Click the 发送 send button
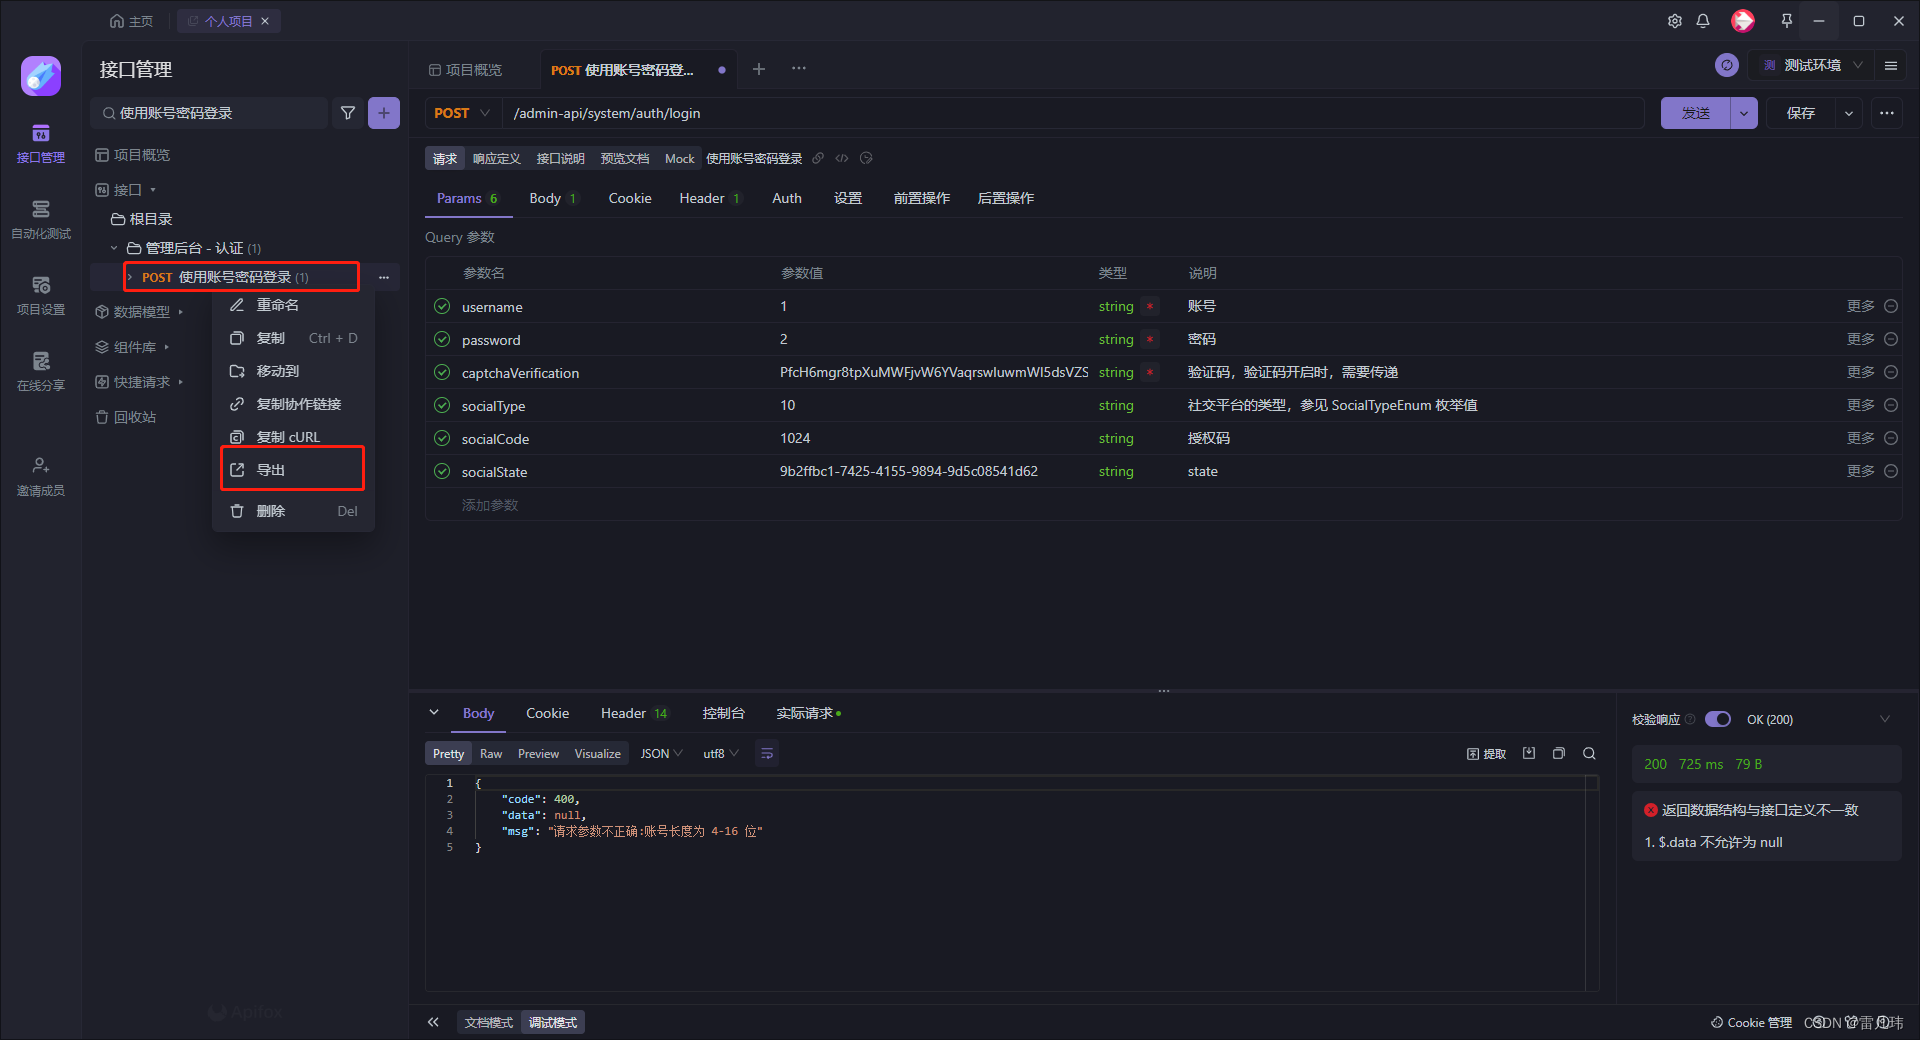 coord(1696,113)
